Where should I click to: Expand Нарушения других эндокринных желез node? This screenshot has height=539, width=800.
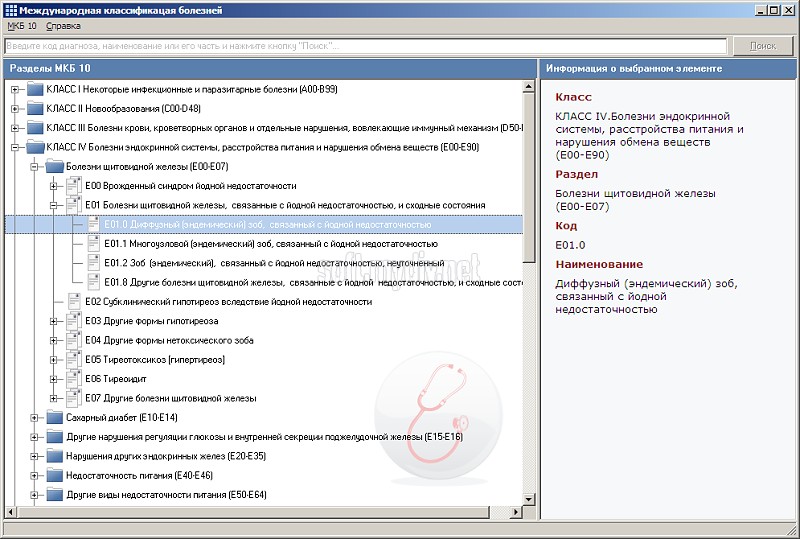point(34,456)
